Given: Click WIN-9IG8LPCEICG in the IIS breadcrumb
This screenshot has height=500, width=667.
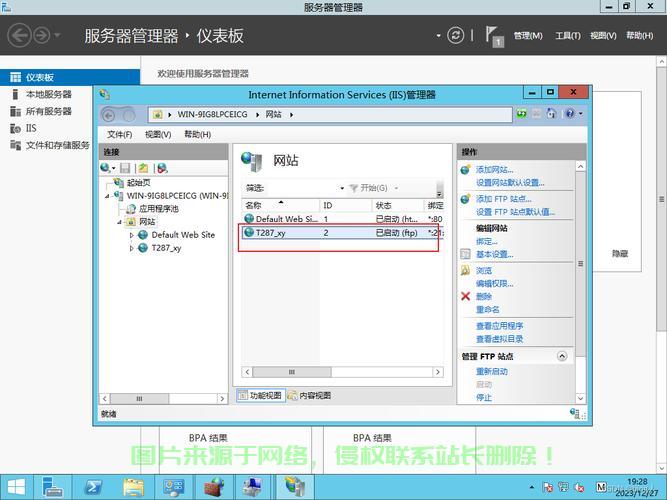Looking at the screenshot, I should (x=212, y=114).
